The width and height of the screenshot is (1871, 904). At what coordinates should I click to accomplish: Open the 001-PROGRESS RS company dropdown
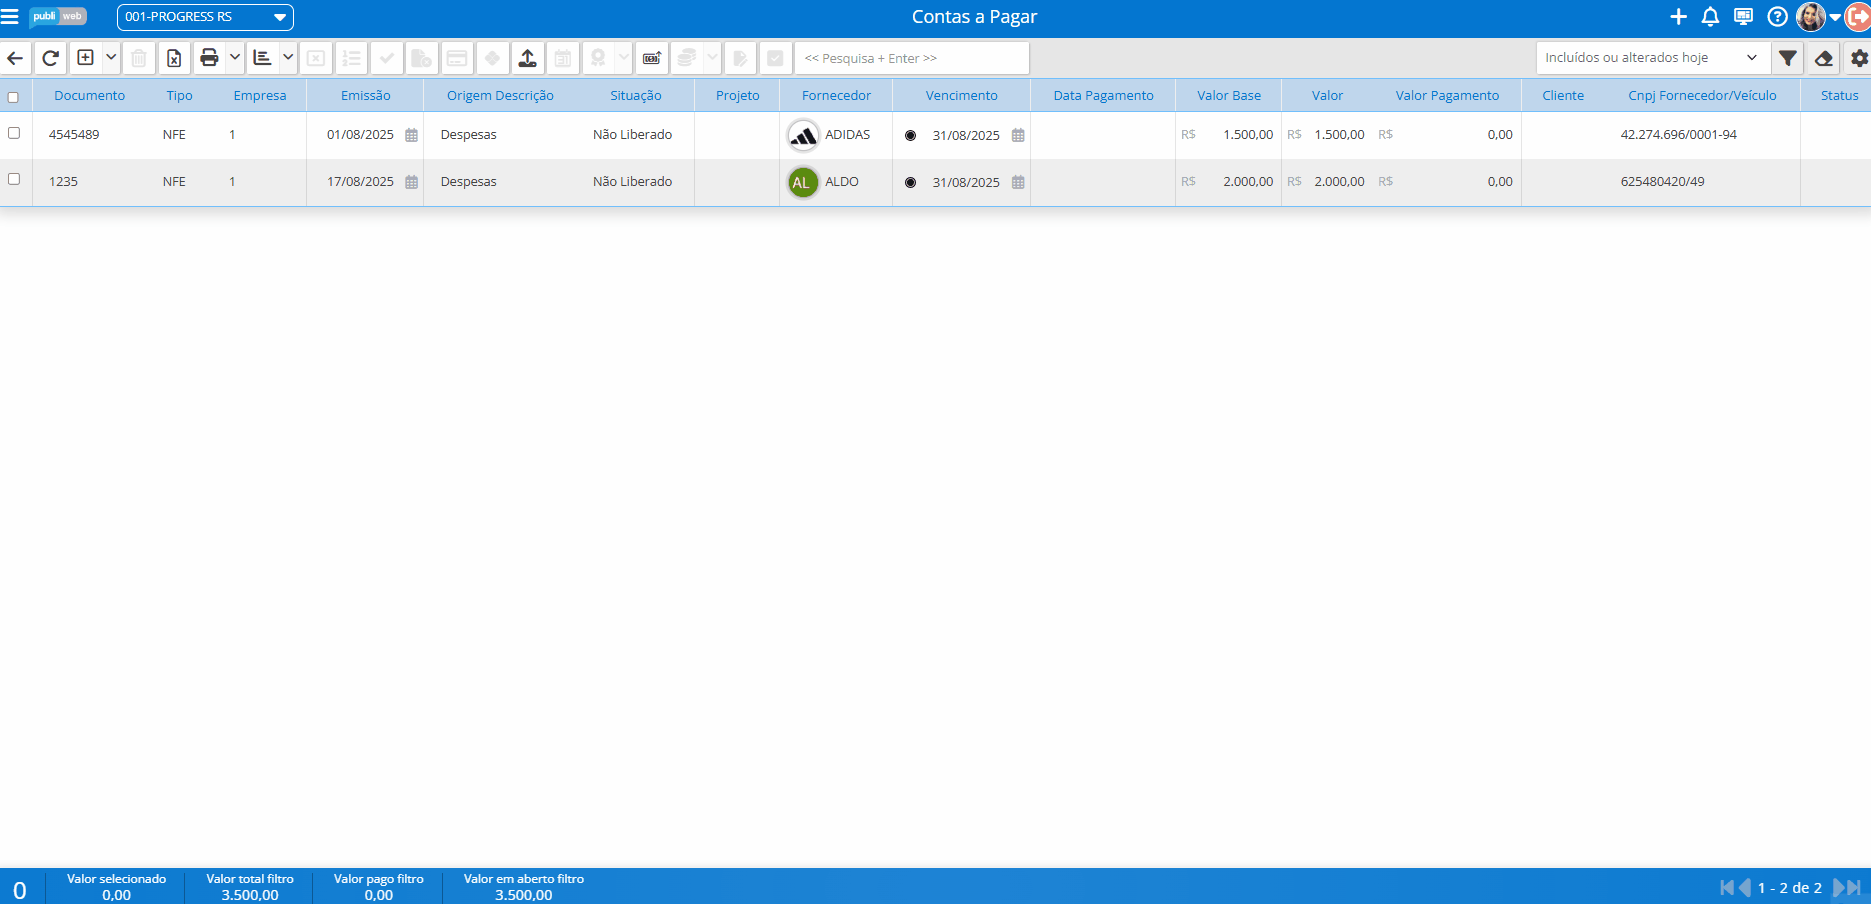coord(205,17)
